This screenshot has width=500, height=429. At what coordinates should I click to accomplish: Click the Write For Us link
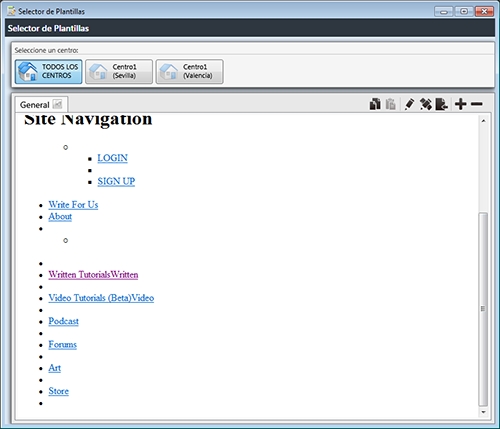click(x=73, y=205)
